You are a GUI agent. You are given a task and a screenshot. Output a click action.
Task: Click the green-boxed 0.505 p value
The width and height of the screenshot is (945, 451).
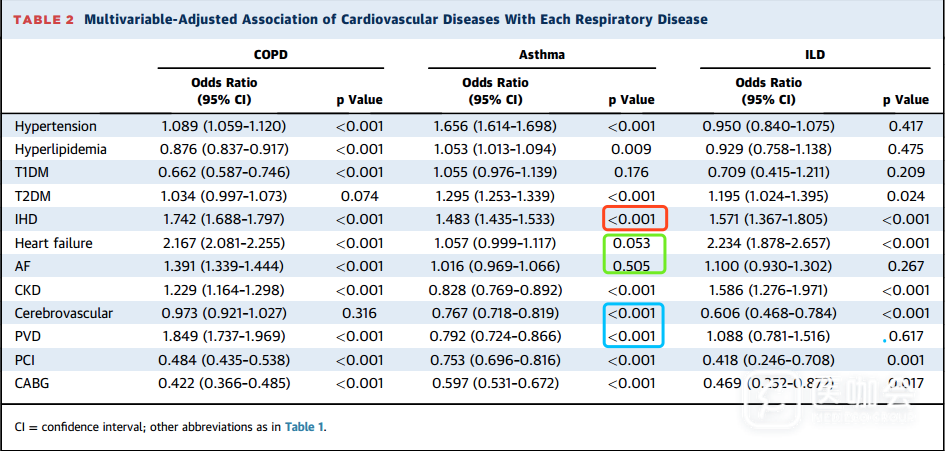pyautogui.click(x=631, y=266)
